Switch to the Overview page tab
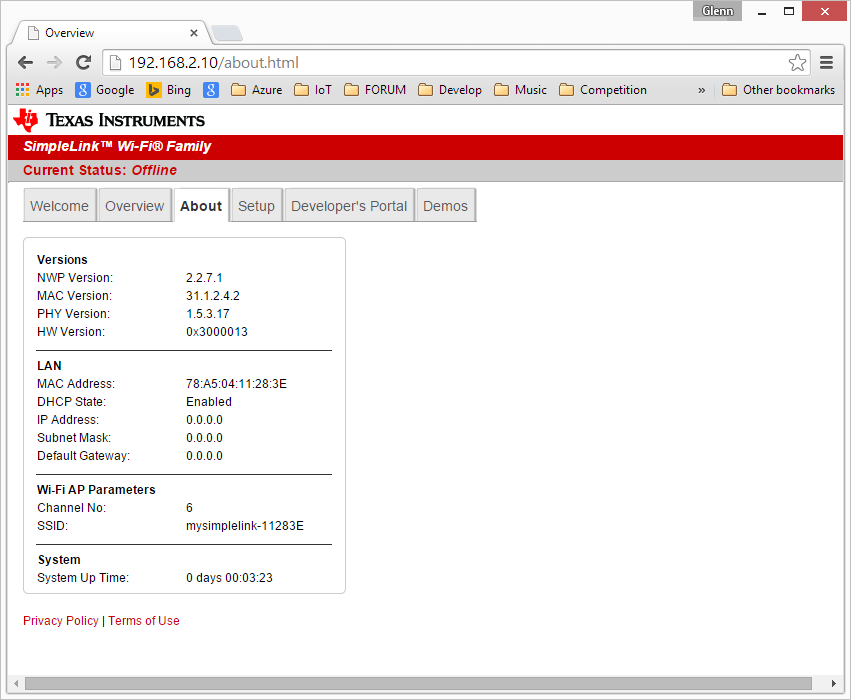The width and height of the screenshot is (851, 700). point(135,206)
